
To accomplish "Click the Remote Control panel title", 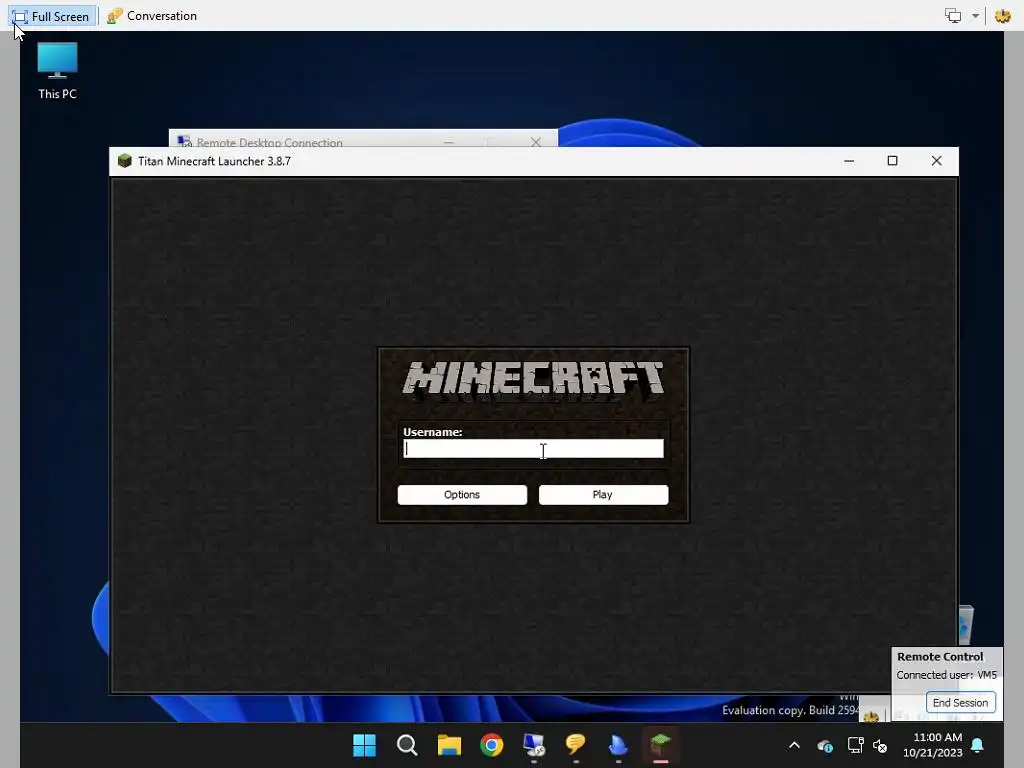I will point(940,657).
